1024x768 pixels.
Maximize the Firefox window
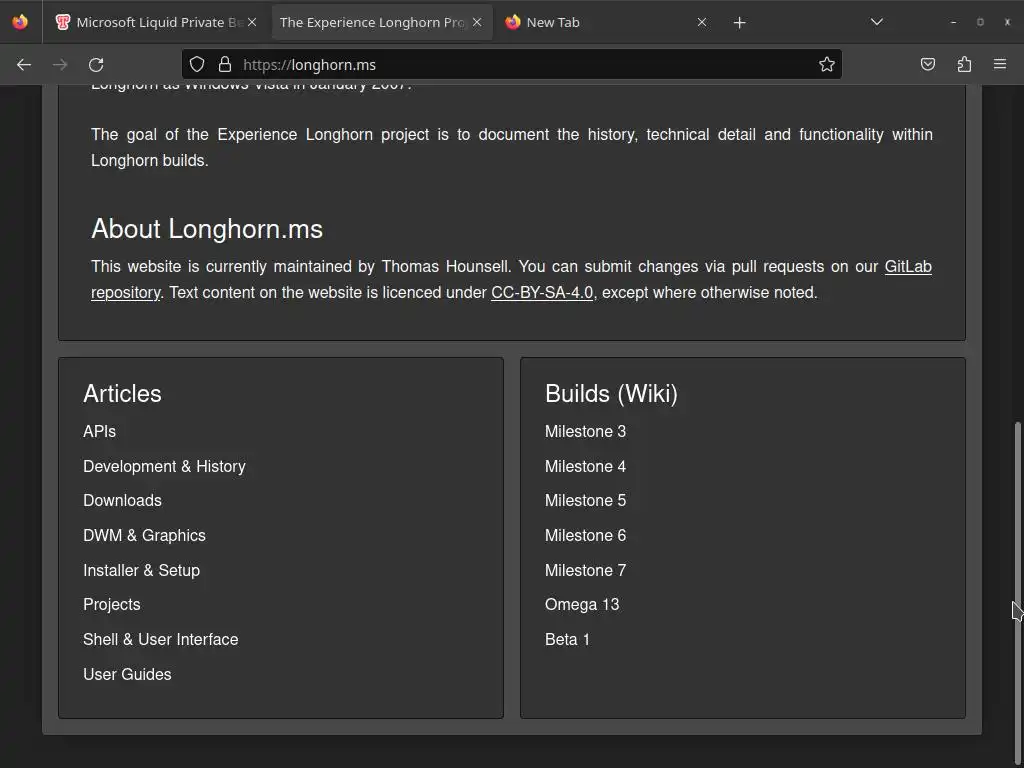pyautogui.click(x=980, y=22)
